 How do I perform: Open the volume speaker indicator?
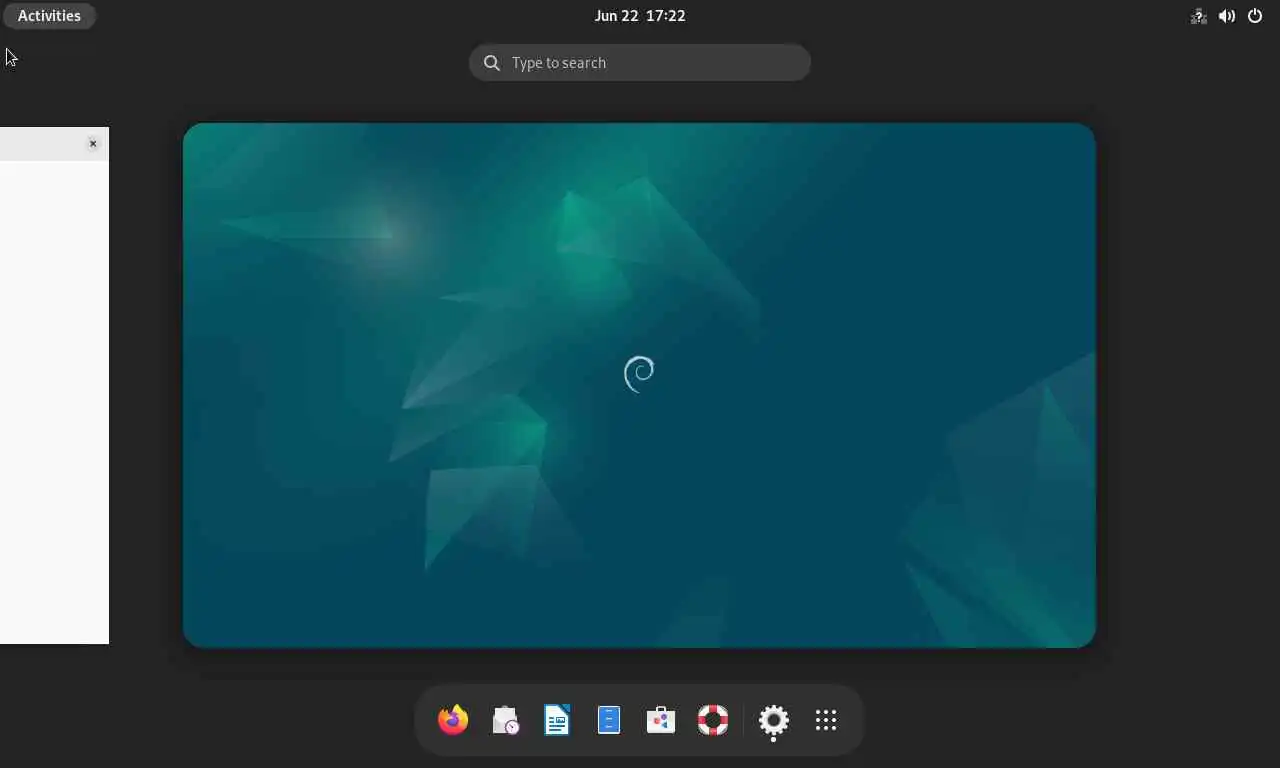[x=1227, y=16]
